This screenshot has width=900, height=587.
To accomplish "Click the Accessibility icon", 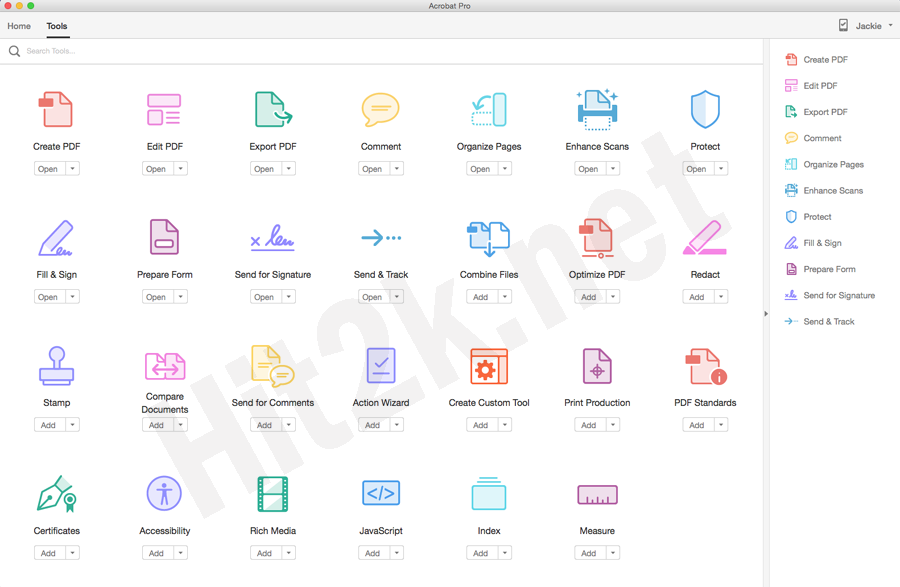I will coord(164,493).
